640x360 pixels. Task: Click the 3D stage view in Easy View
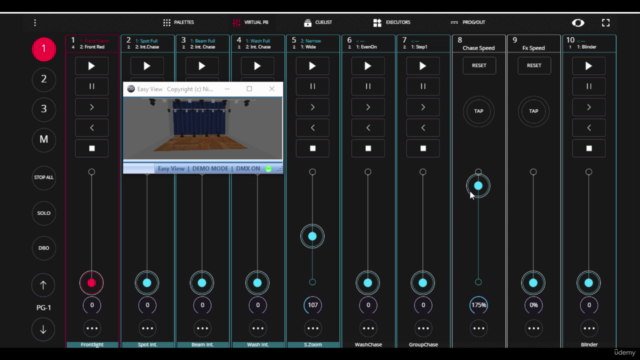[x=203, y=128]
